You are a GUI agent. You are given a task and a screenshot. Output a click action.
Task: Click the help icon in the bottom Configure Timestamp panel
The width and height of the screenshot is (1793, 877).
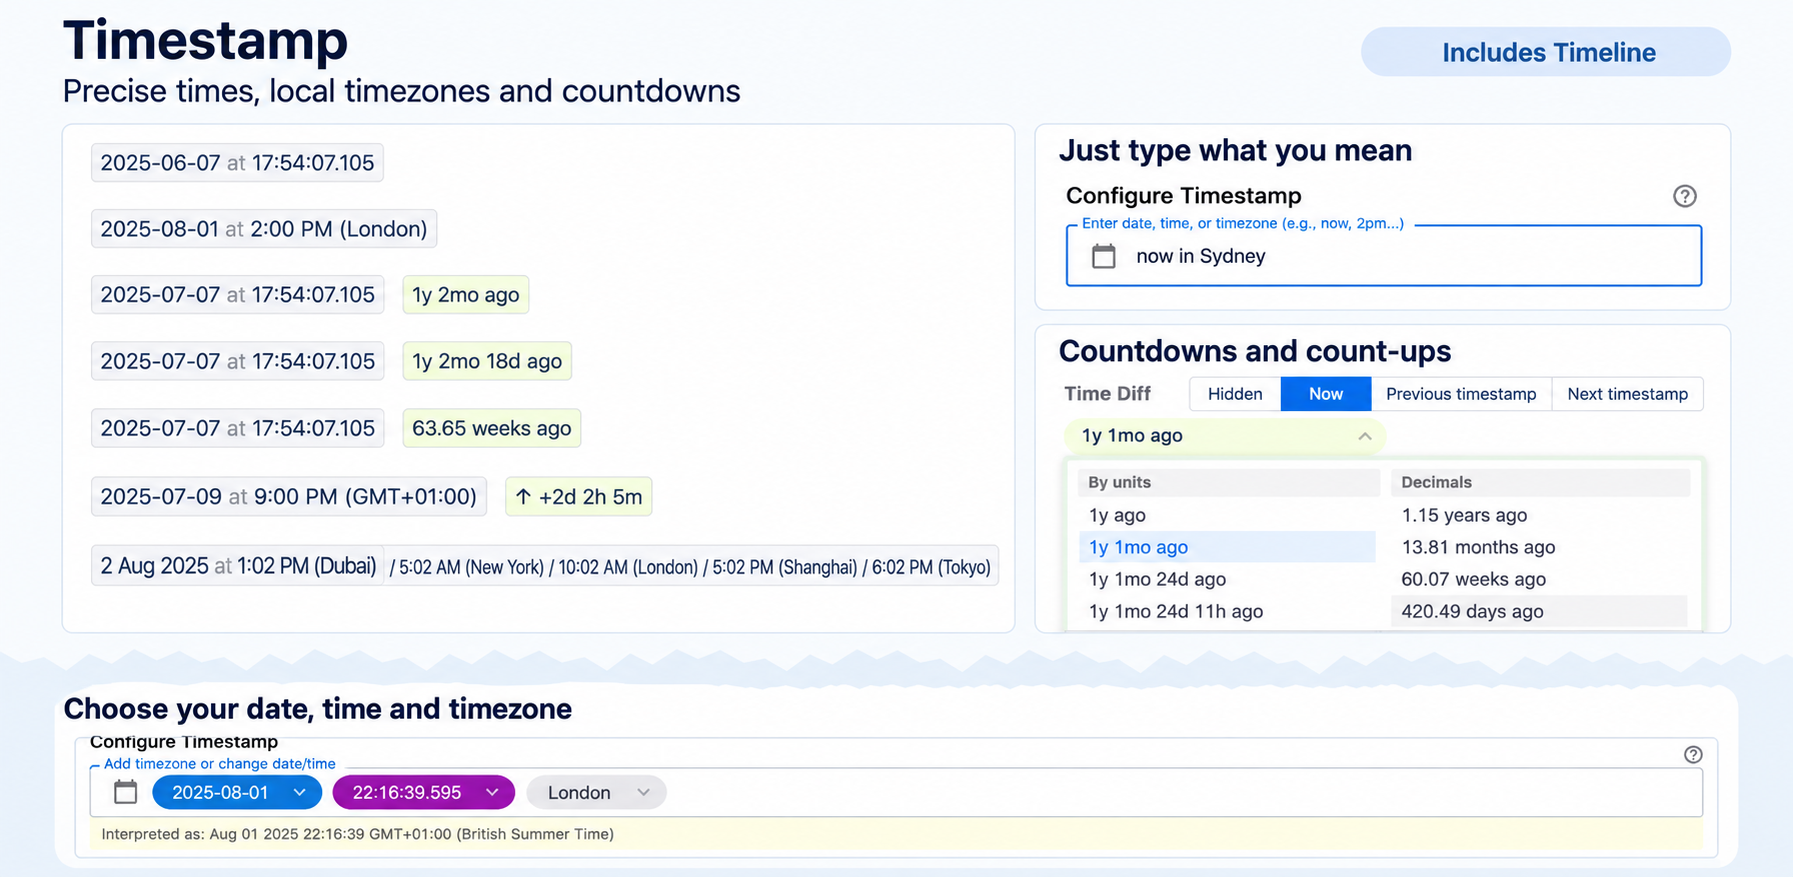point(1693,755)
